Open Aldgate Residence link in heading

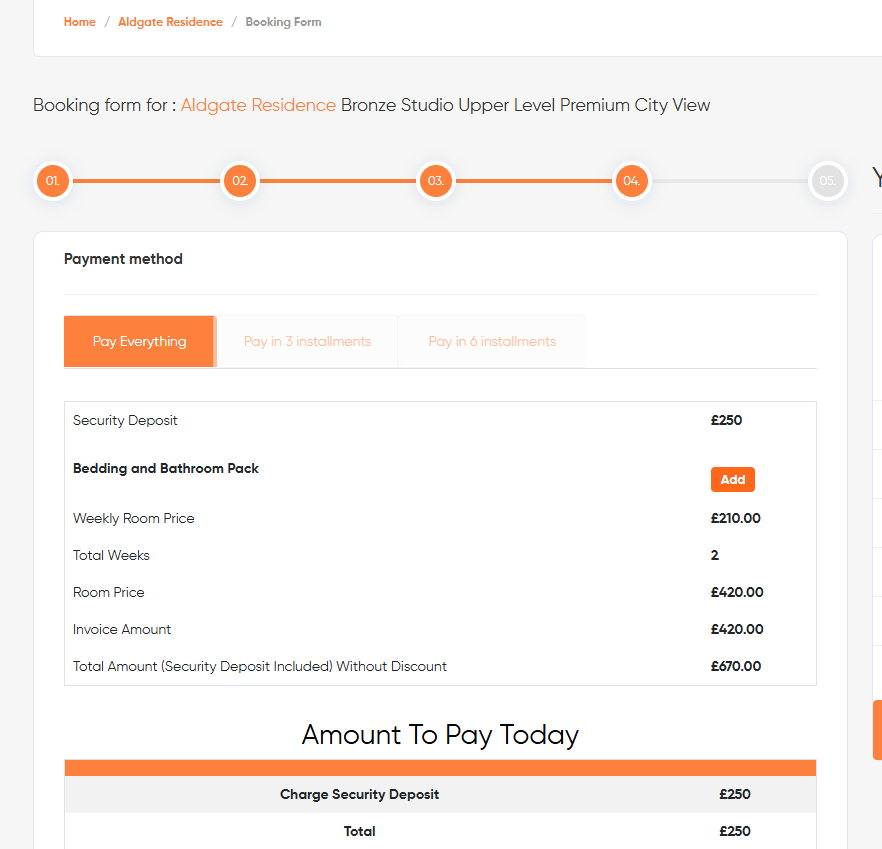coord(258,105)
